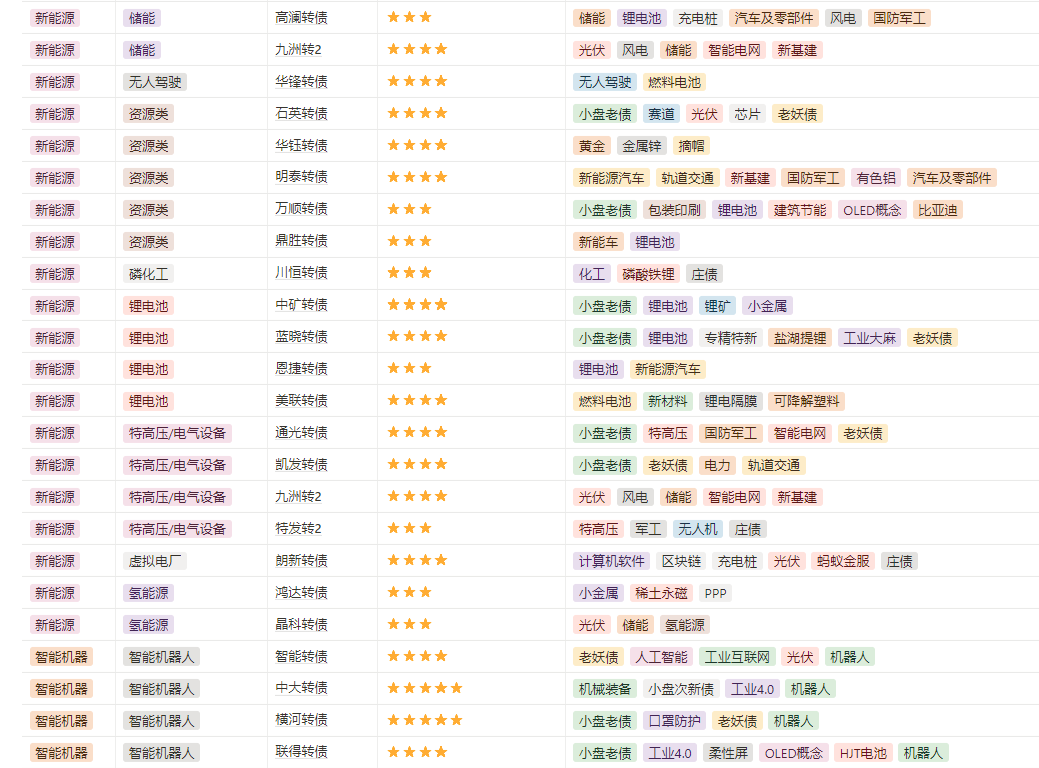This screenshot has height=768, width=1039.
Task: Click the 可降解塑料 tag
Action: click(806, 401)
